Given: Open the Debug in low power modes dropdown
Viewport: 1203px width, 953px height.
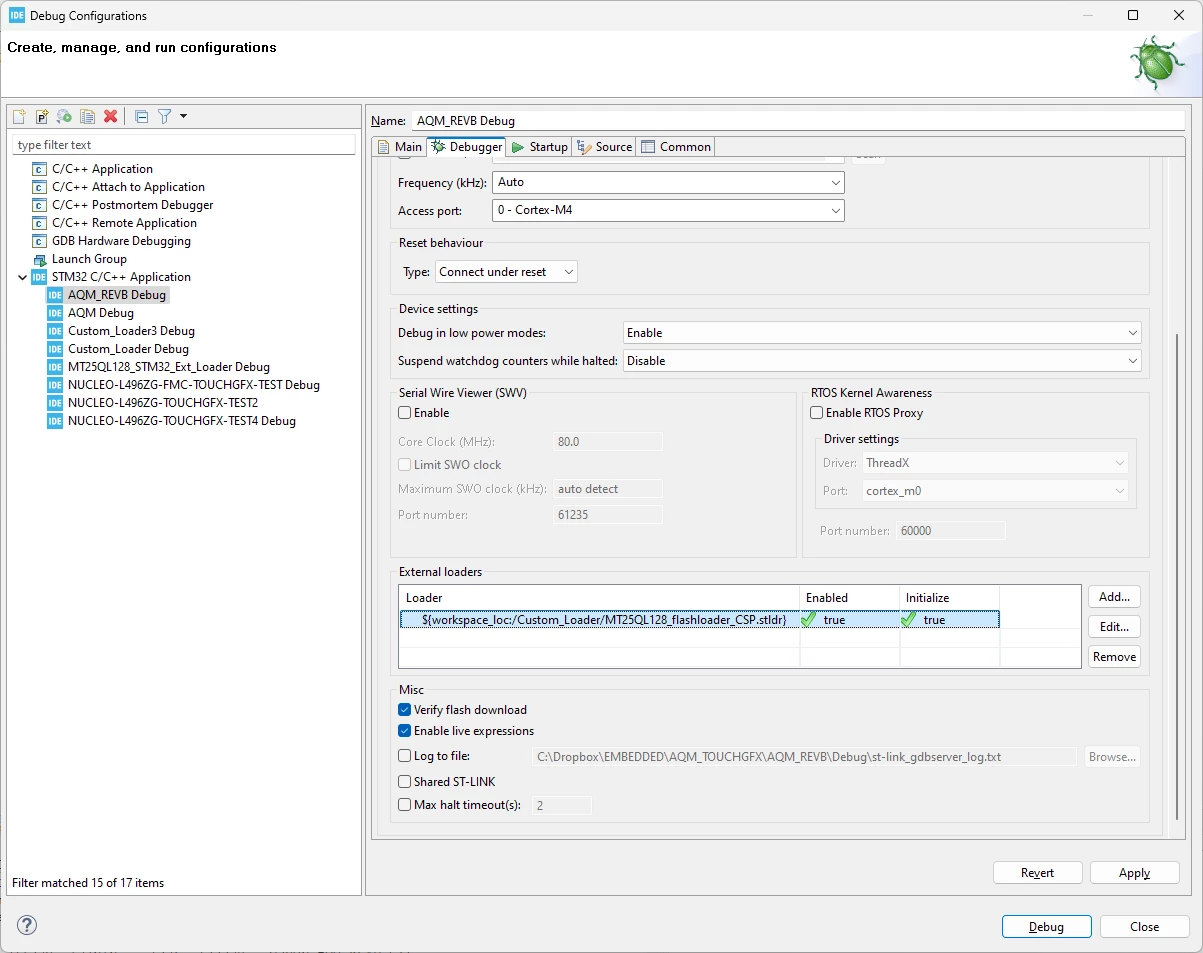Looking at the screenshot, I should [882, 333].
